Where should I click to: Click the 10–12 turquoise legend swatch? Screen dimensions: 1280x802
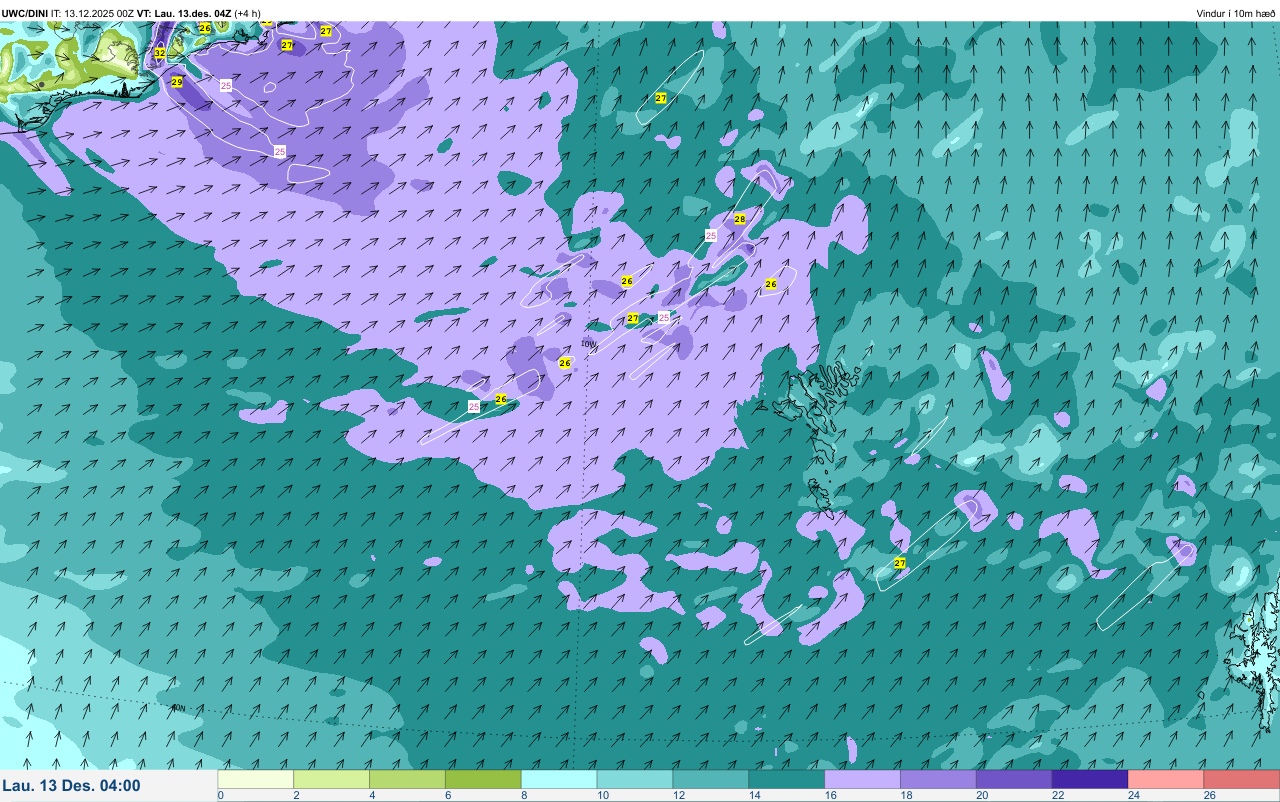[x=635, y=779]
